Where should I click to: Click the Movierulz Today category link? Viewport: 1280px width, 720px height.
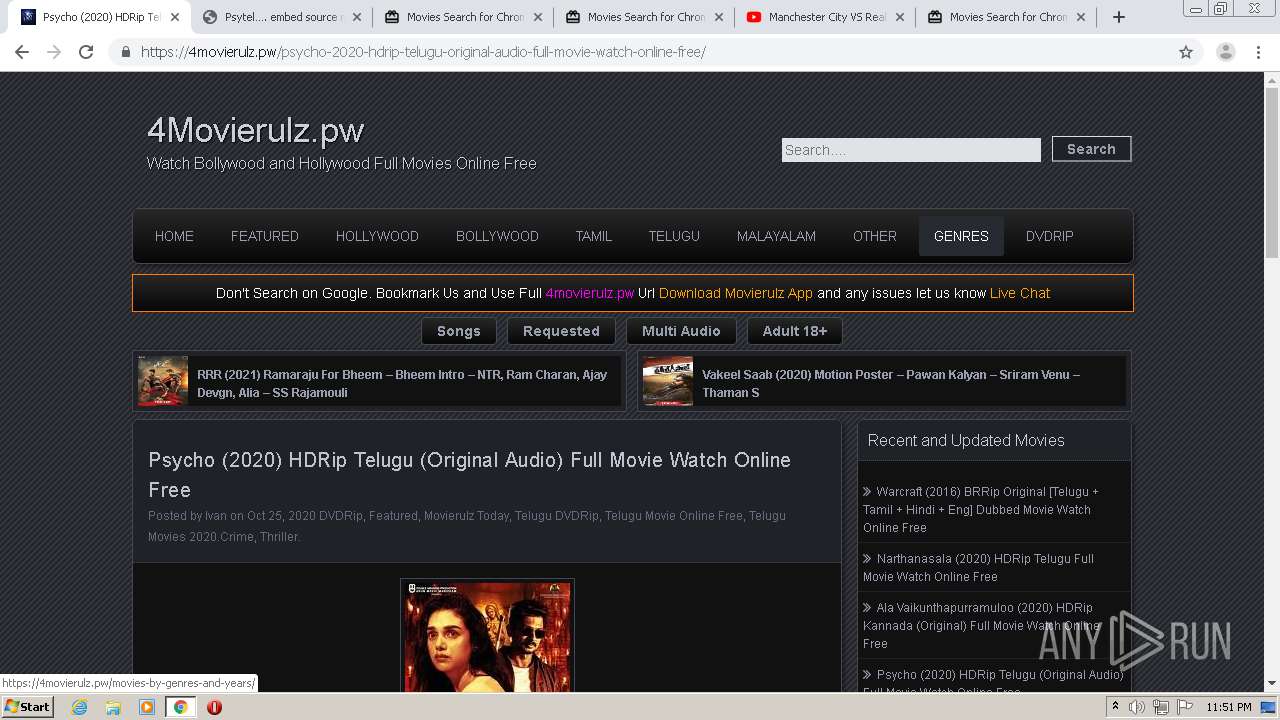(466, 516)
